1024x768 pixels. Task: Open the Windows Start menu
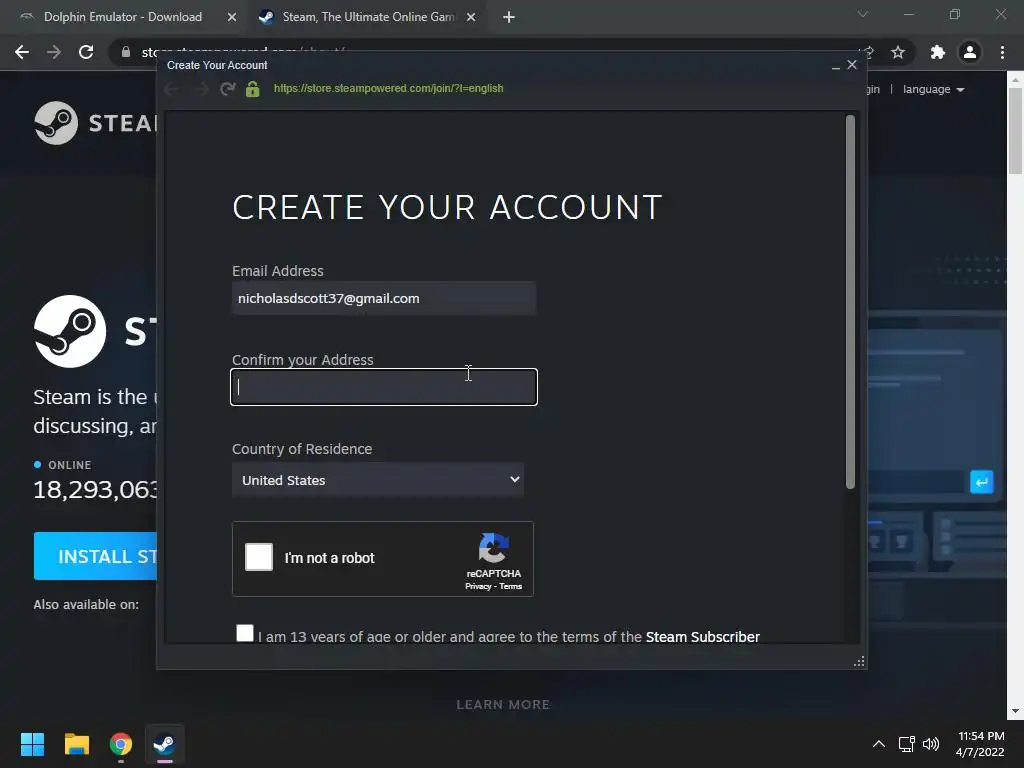tap(32, 744)
